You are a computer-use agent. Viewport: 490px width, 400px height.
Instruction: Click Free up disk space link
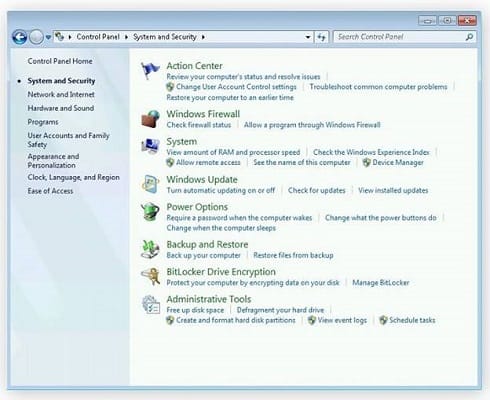pos(195,310)
